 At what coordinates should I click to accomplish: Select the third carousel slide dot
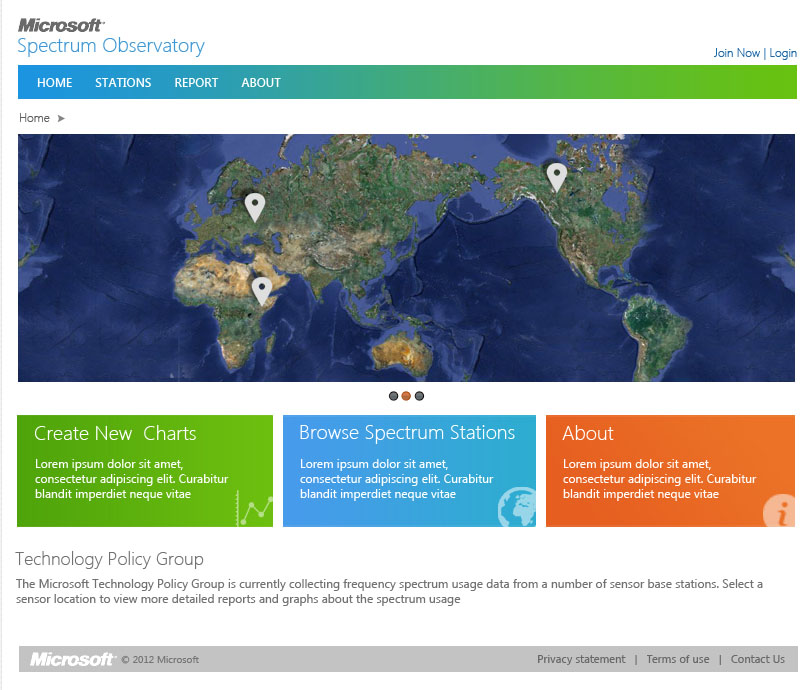pos(419,396)
